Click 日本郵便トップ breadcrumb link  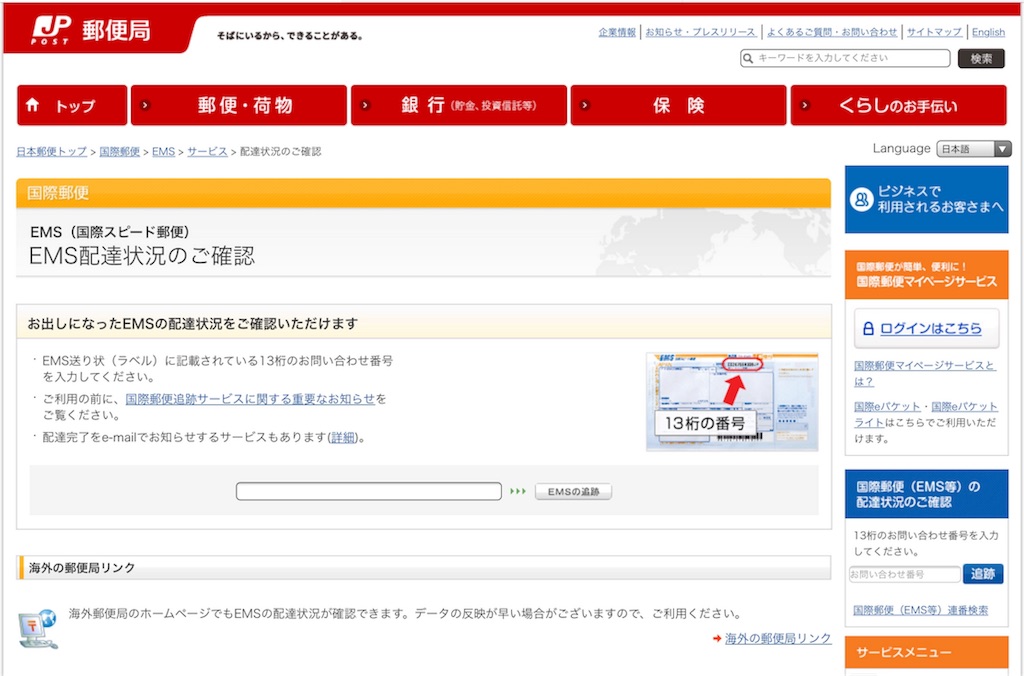(x=52, y=152)
